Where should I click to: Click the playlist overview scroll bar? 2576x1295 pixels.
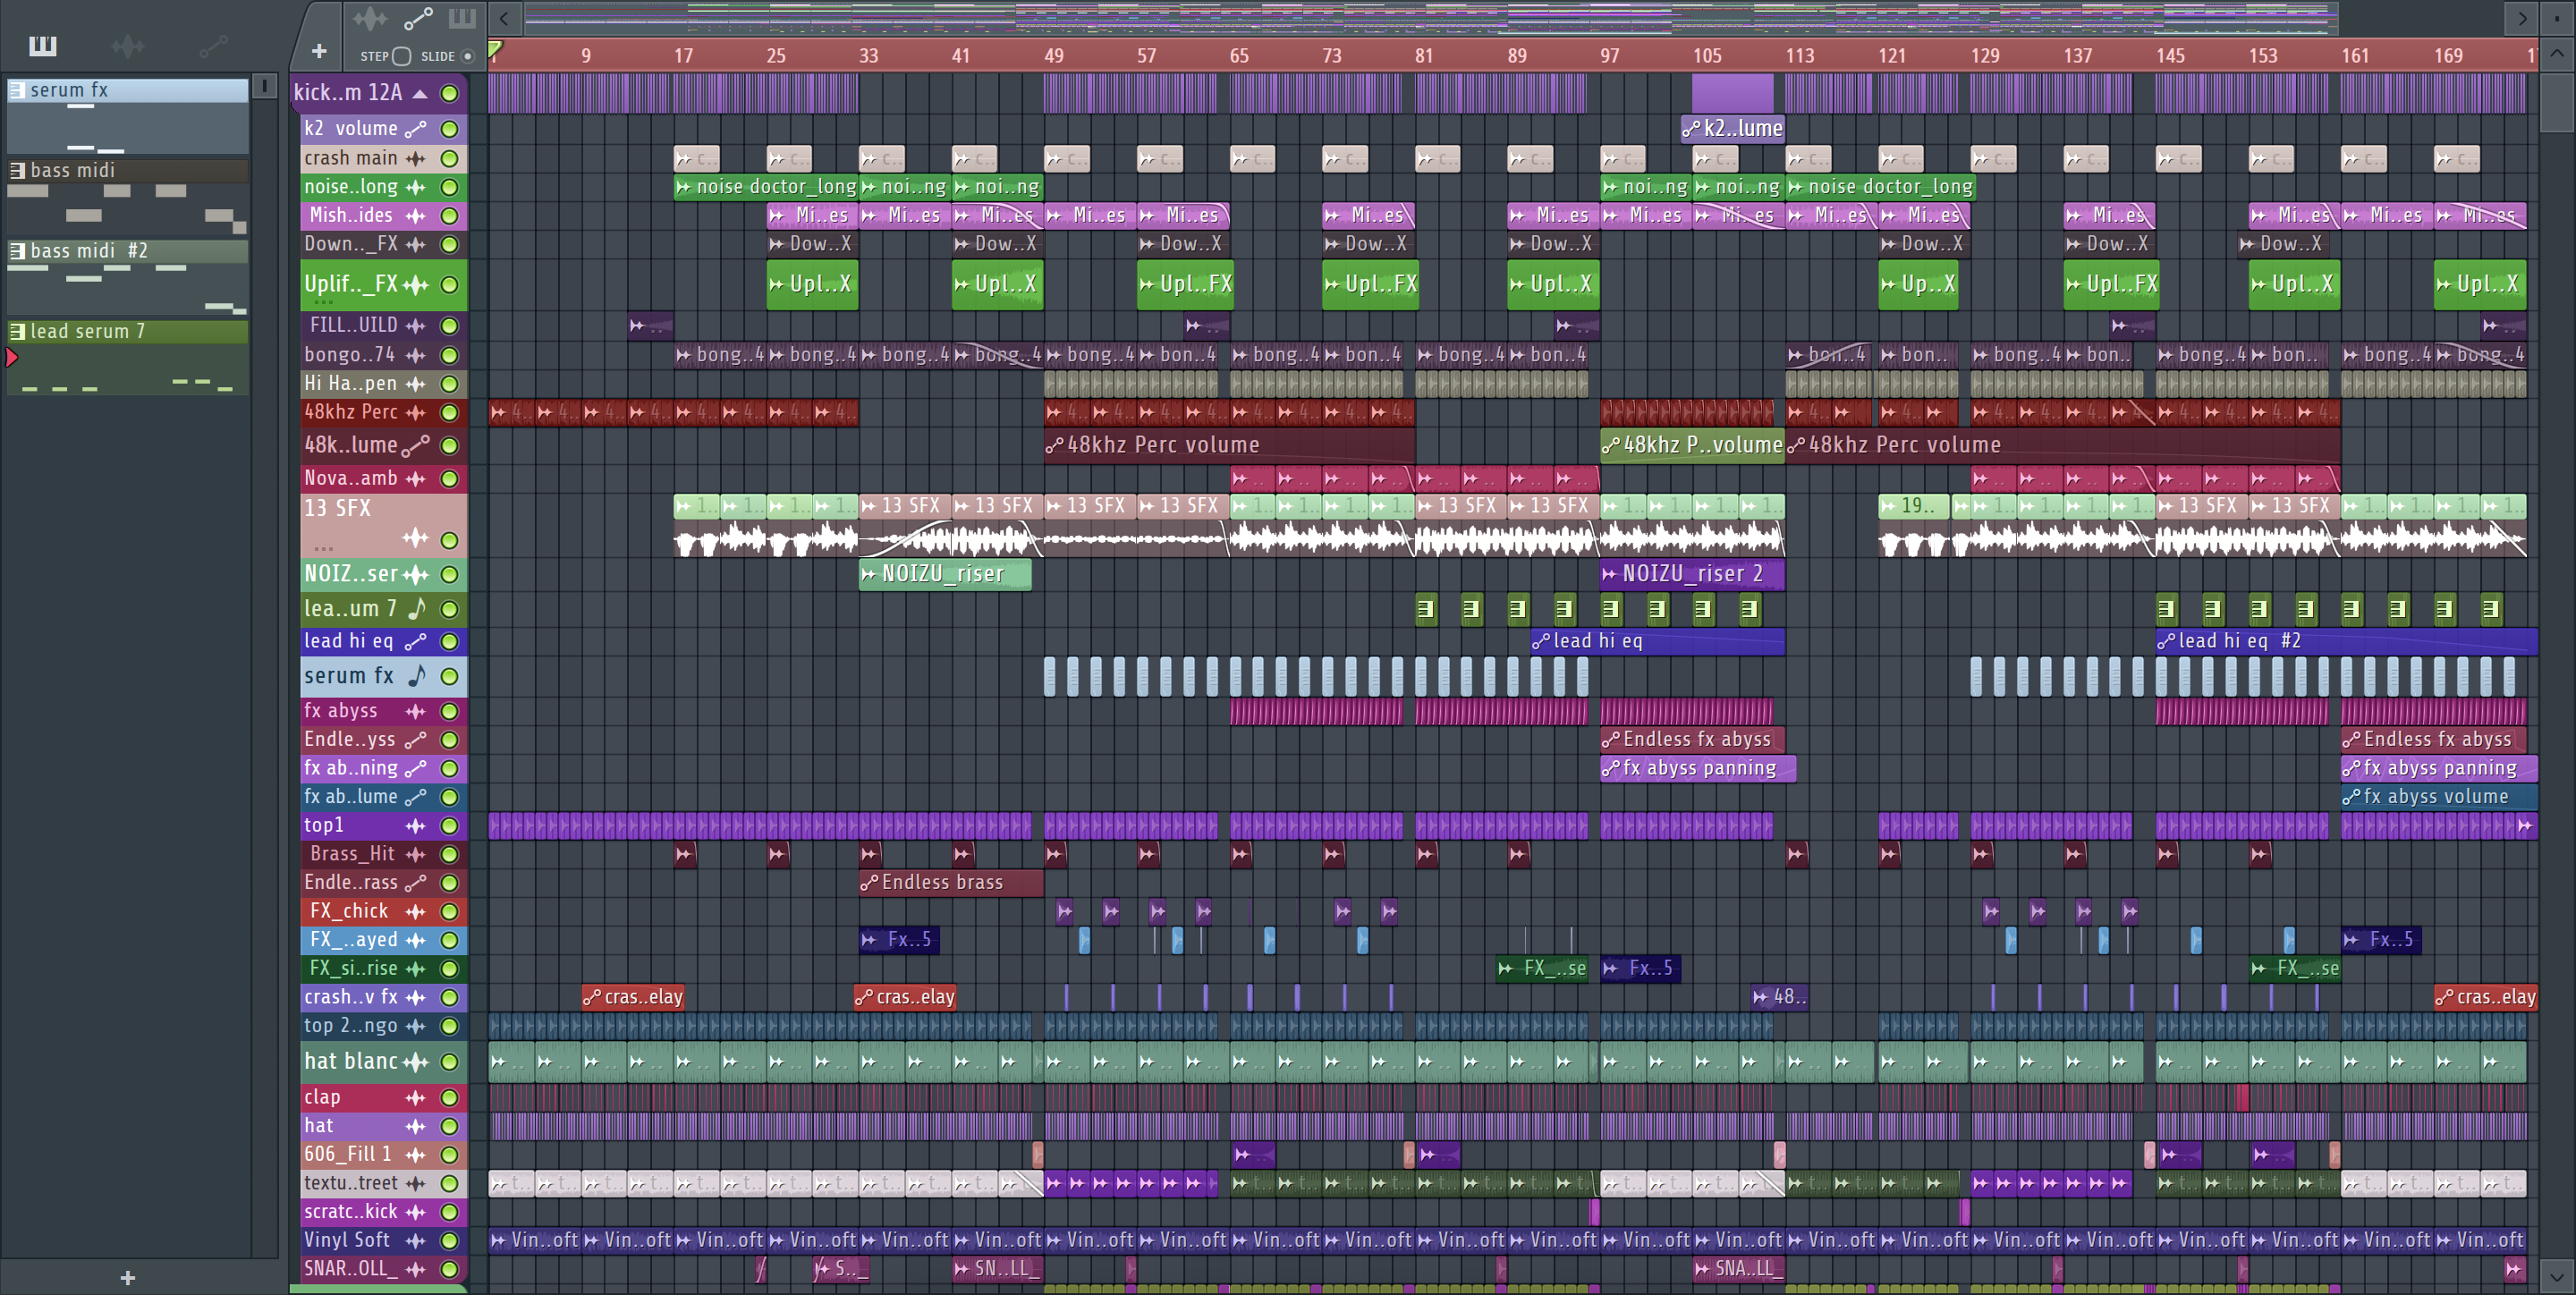pyautogui.click(x=1430, y=18)
